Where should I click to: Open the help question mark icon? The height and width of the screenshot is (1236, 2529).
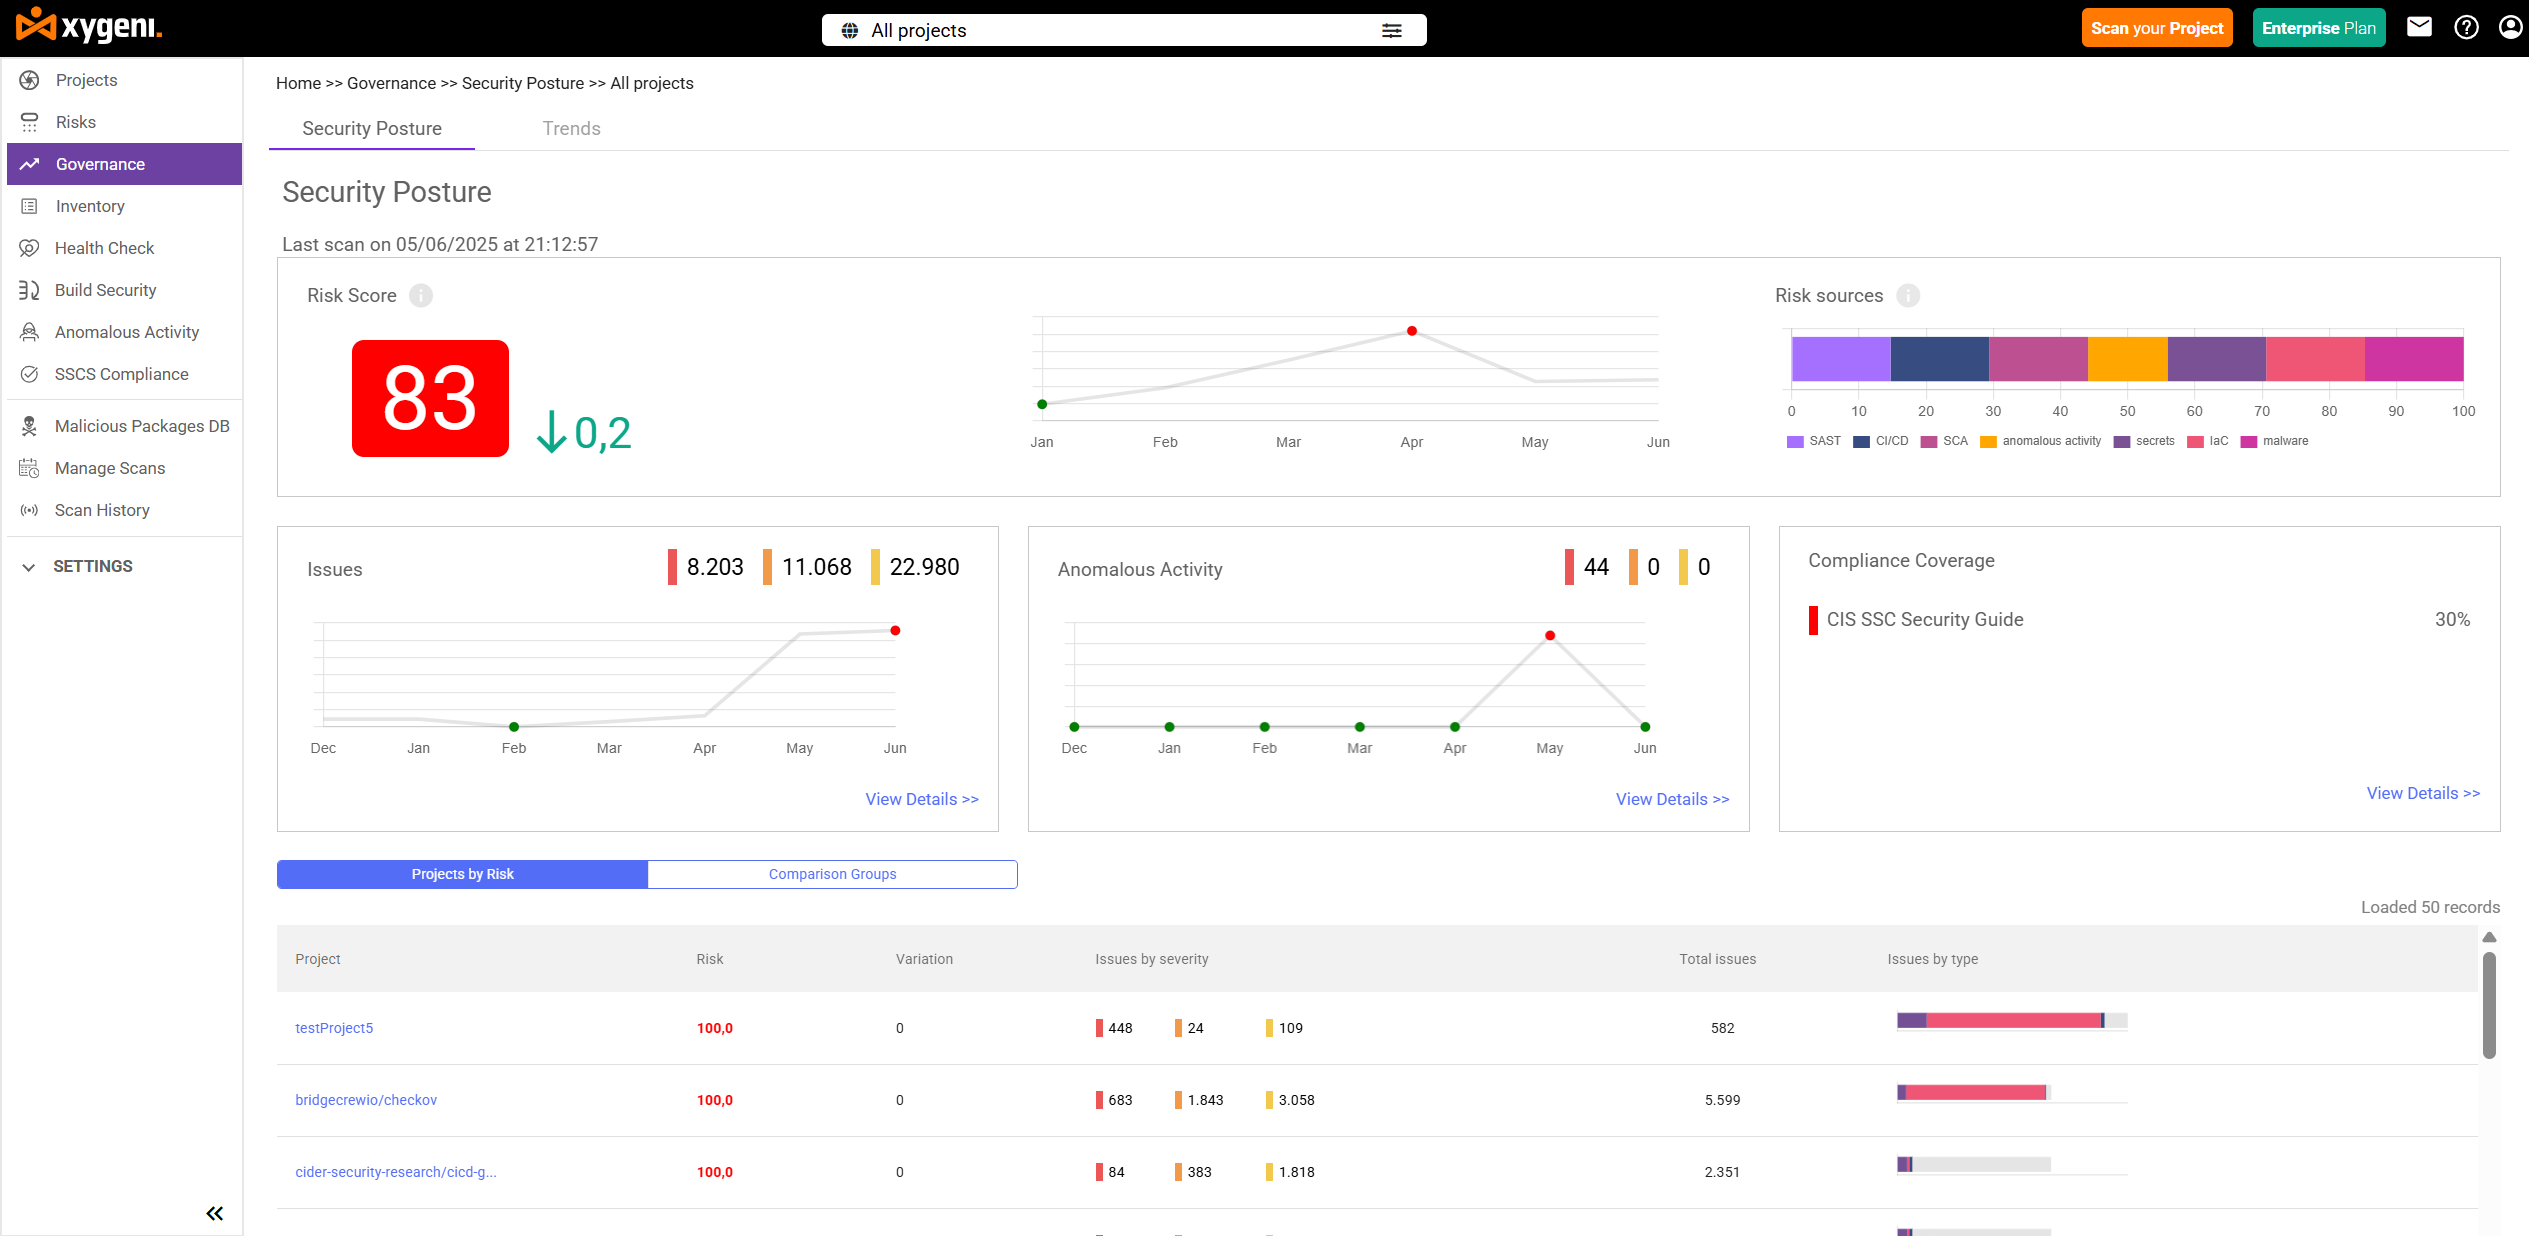tap(2466, 27)
